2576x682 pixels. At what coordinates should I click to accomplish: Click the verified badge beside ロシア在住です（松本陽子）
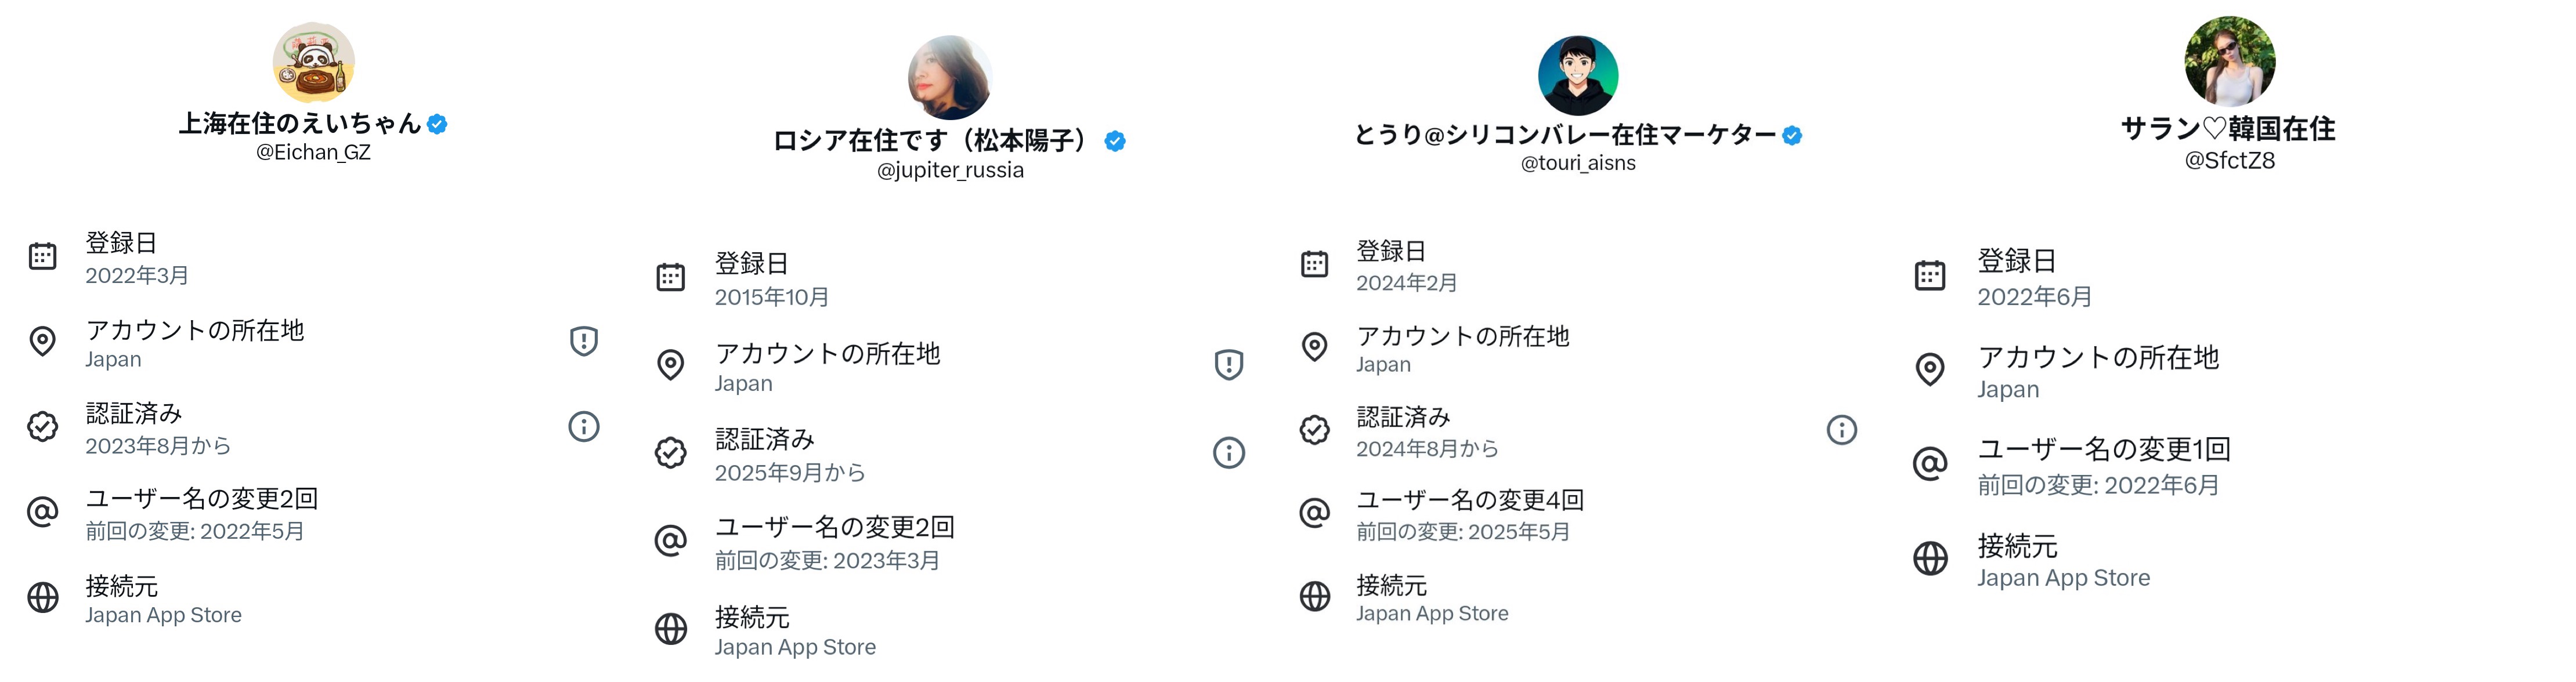click(1115, 141)
